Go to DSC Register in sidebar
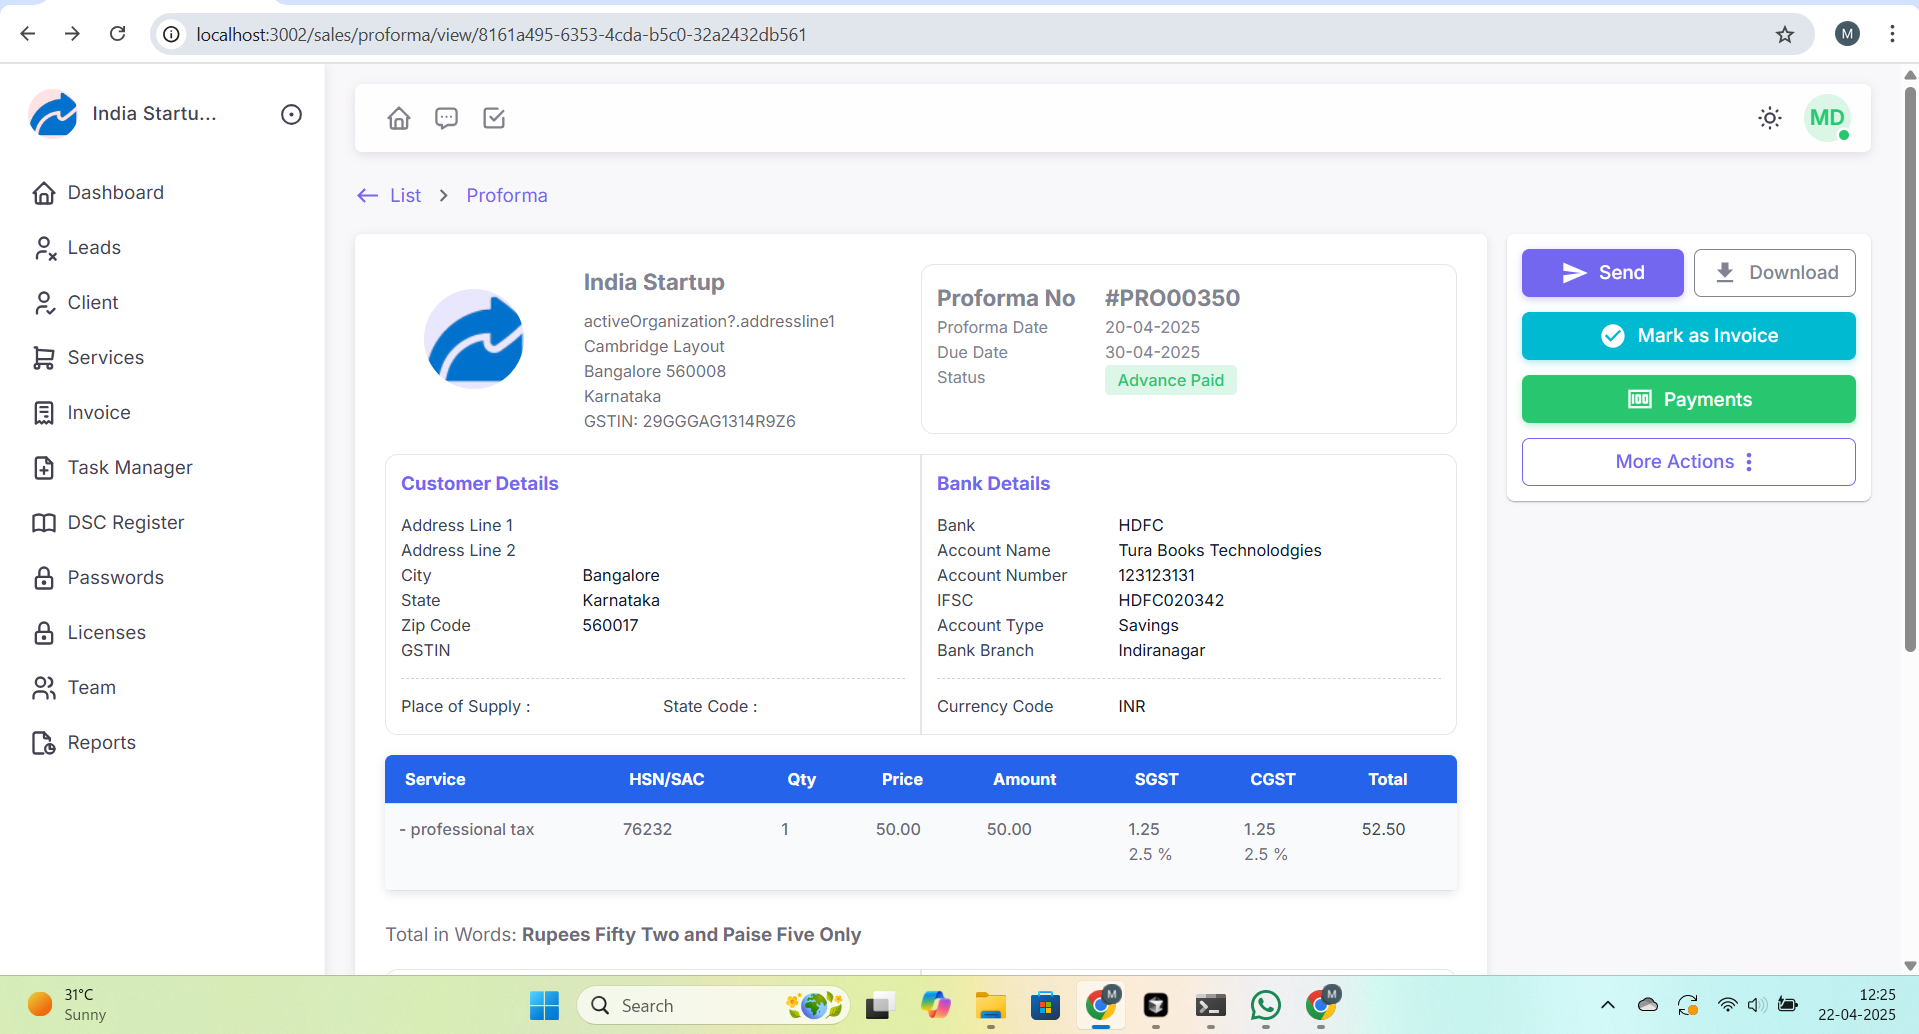Viewport: 1919px width, 1034px height. (126, 523)
